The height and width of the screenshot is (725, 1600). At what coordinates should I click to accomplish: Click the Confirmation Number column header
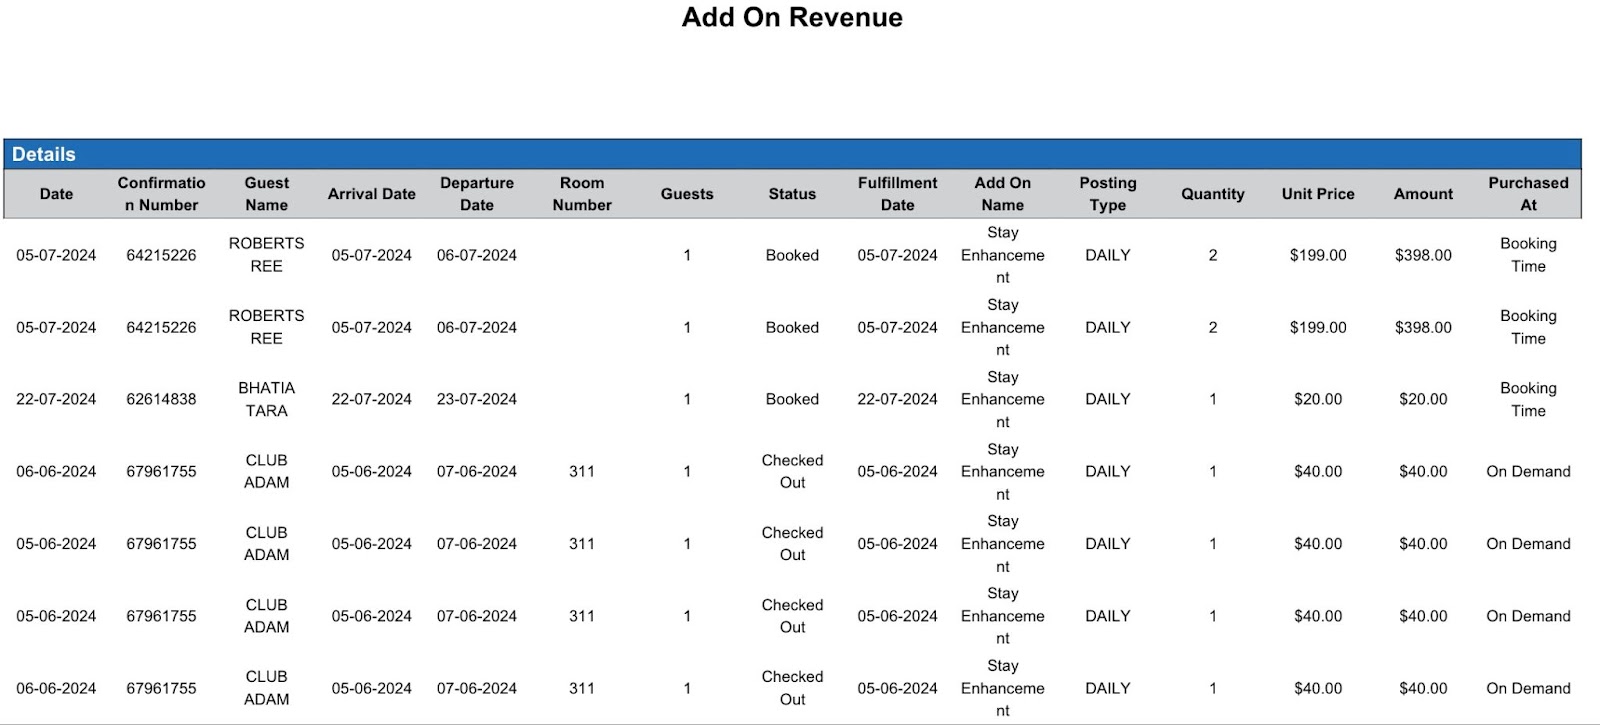(x=161, y=194)
